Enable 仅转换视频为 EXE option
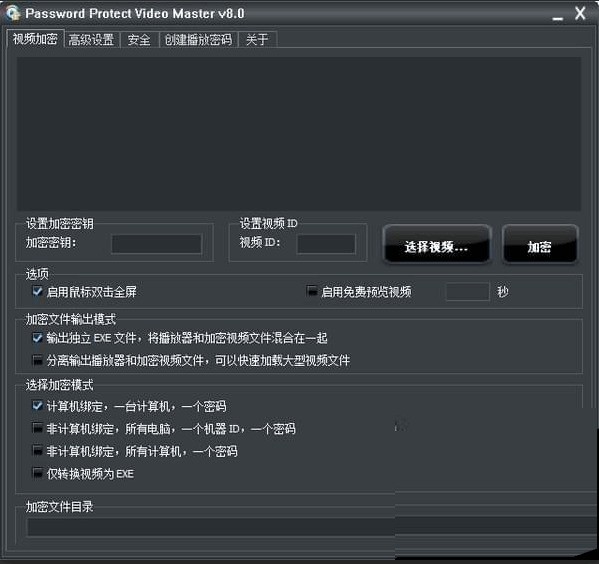 (37, 473)
